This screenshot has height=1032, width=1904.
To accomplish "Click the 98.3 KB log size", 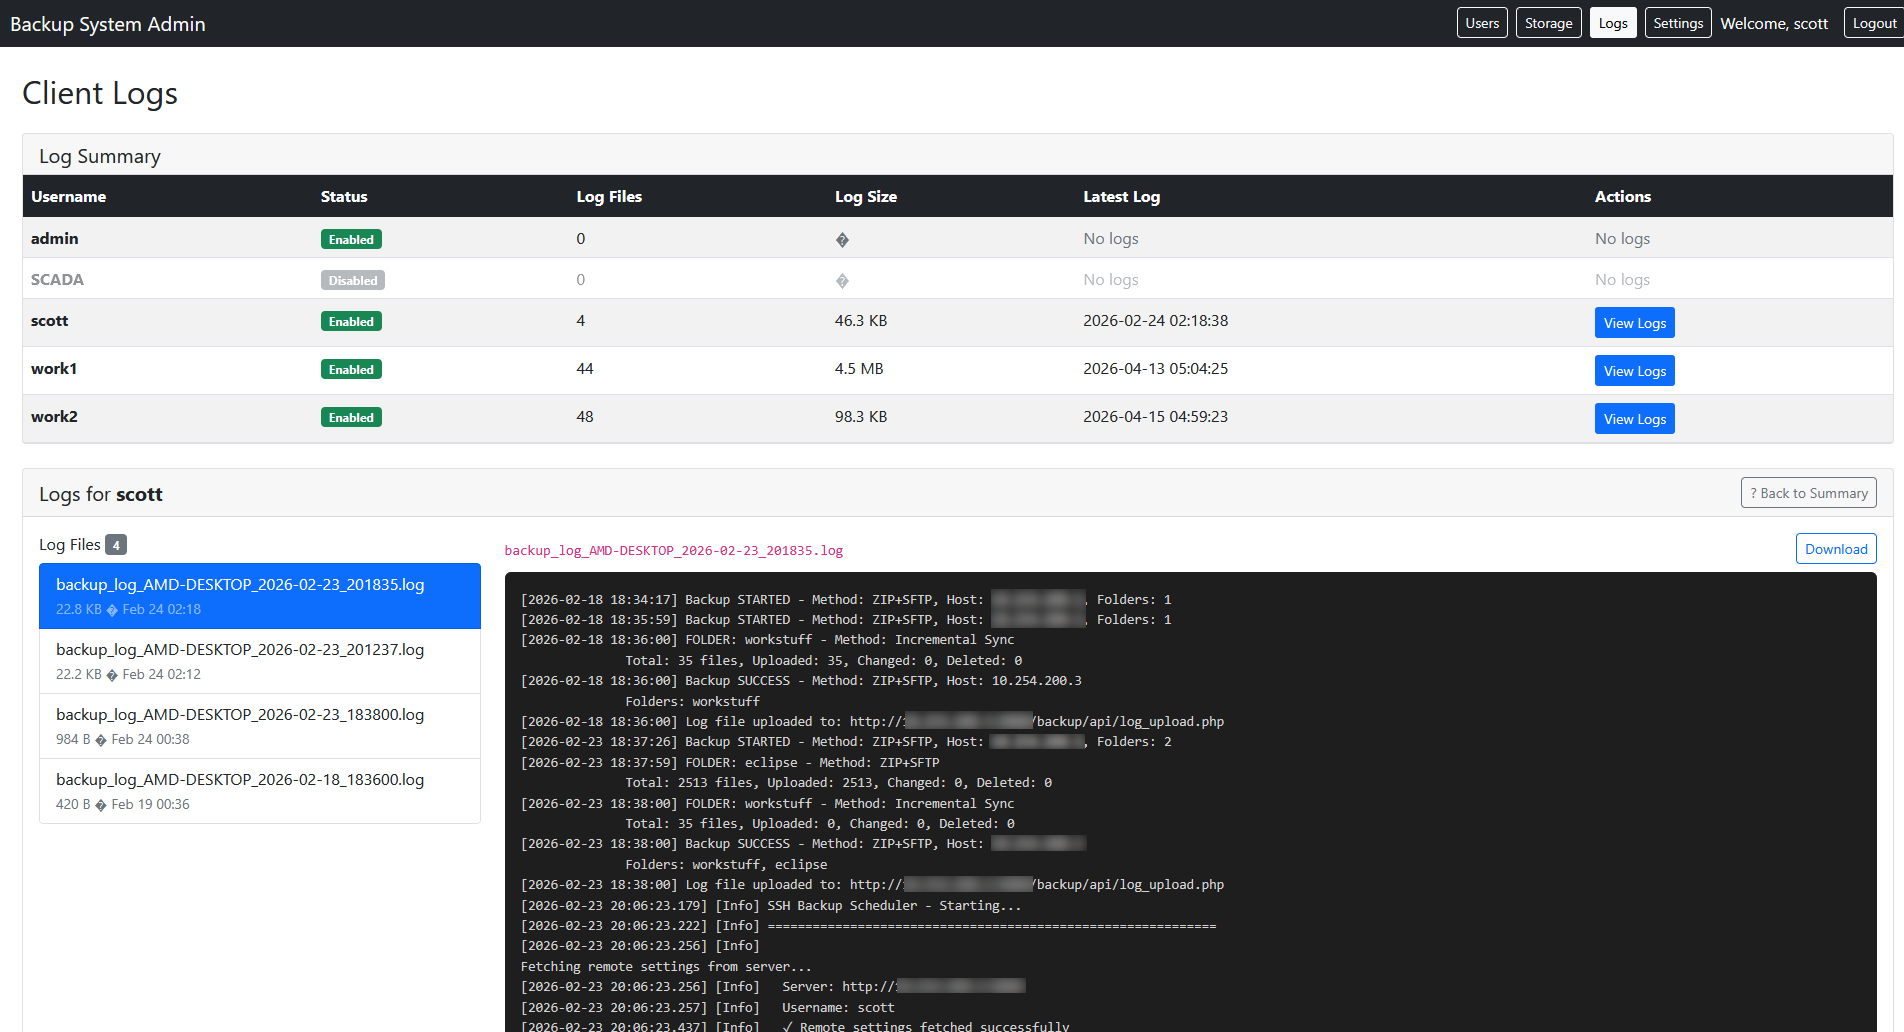I will click(x=861, y=416).
